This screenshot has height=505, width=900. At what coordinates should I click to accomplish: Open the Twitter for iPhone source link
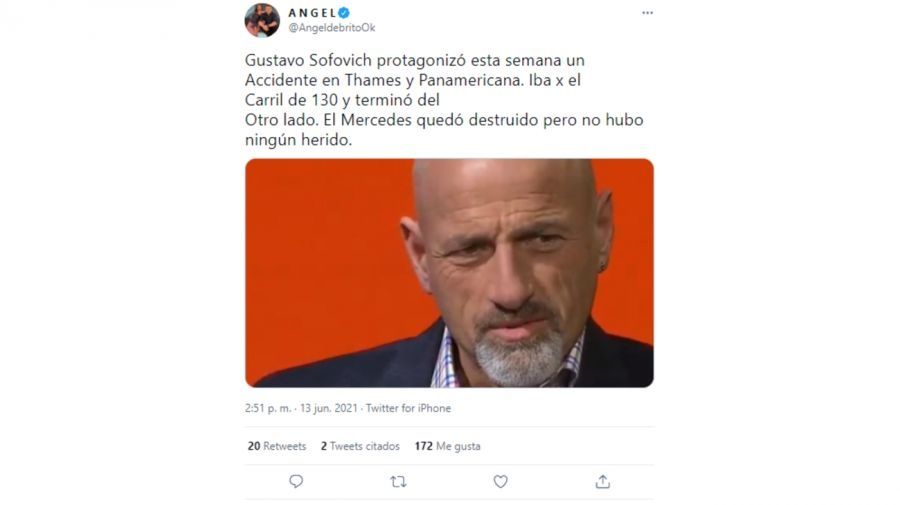point(408,408)
